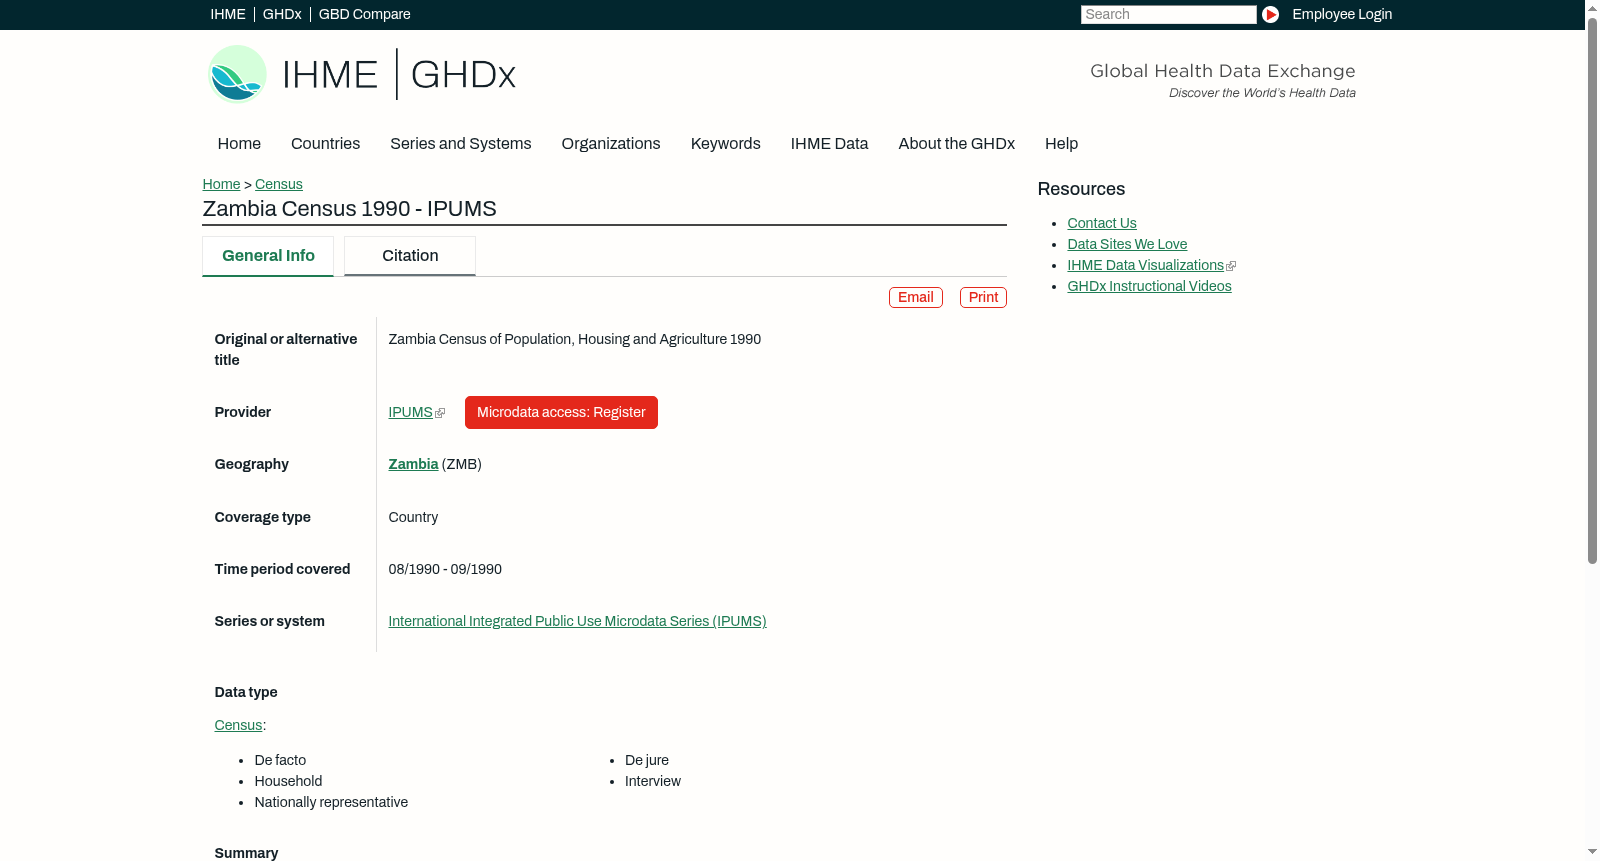Click the Email button
Viewport: 1600px width, 861px height.
point(916,298)
